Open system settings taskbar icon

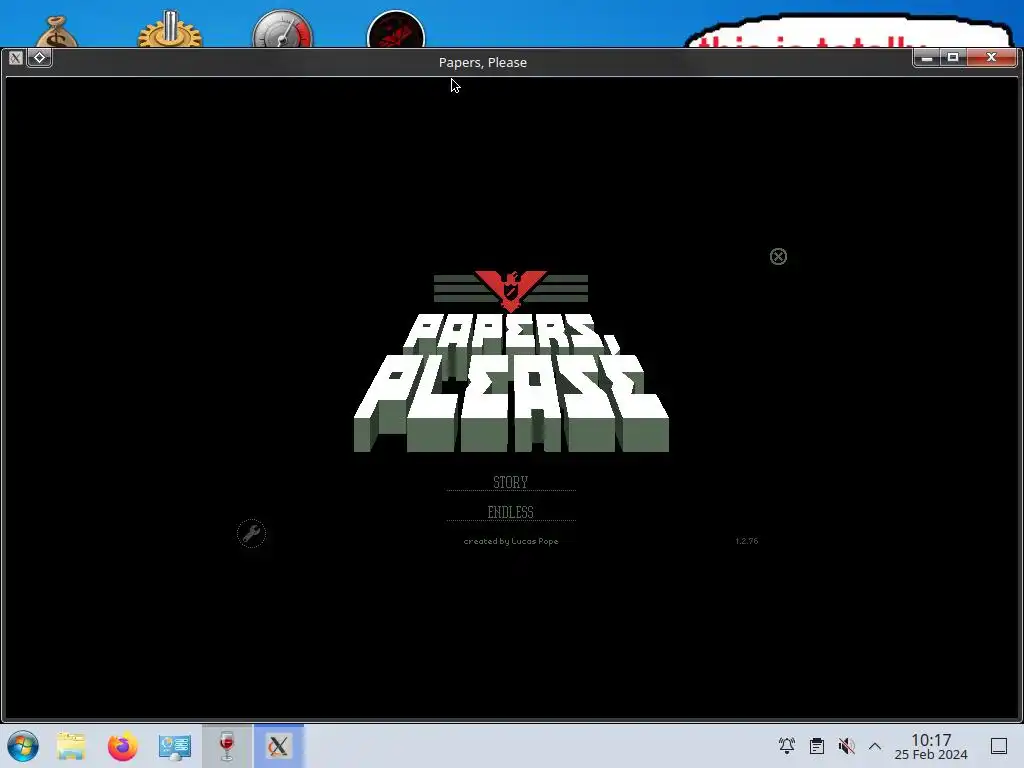tap(174, 746)
